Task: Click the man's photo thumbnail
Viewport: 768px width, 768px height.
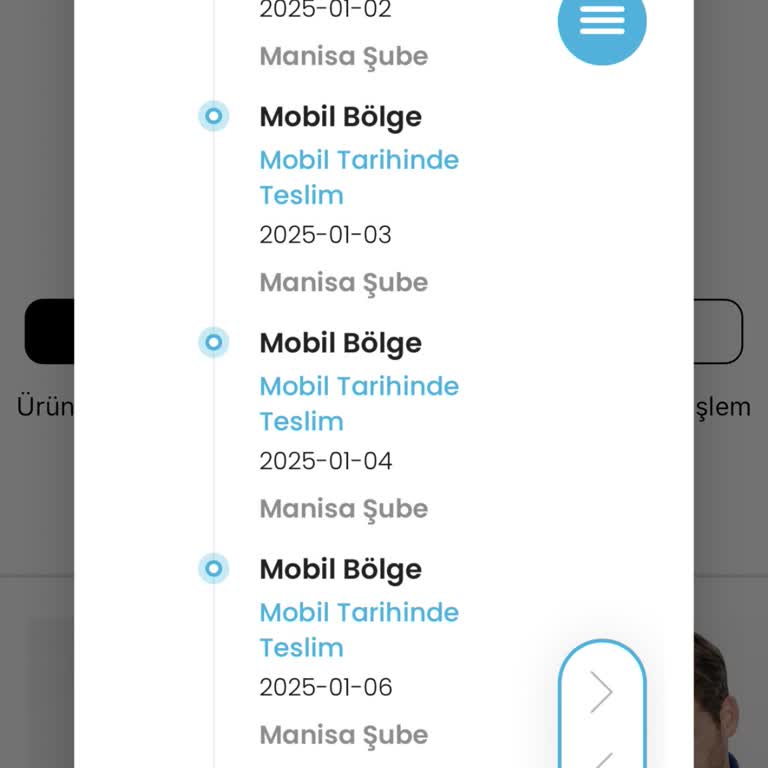Action: [718, 700]
